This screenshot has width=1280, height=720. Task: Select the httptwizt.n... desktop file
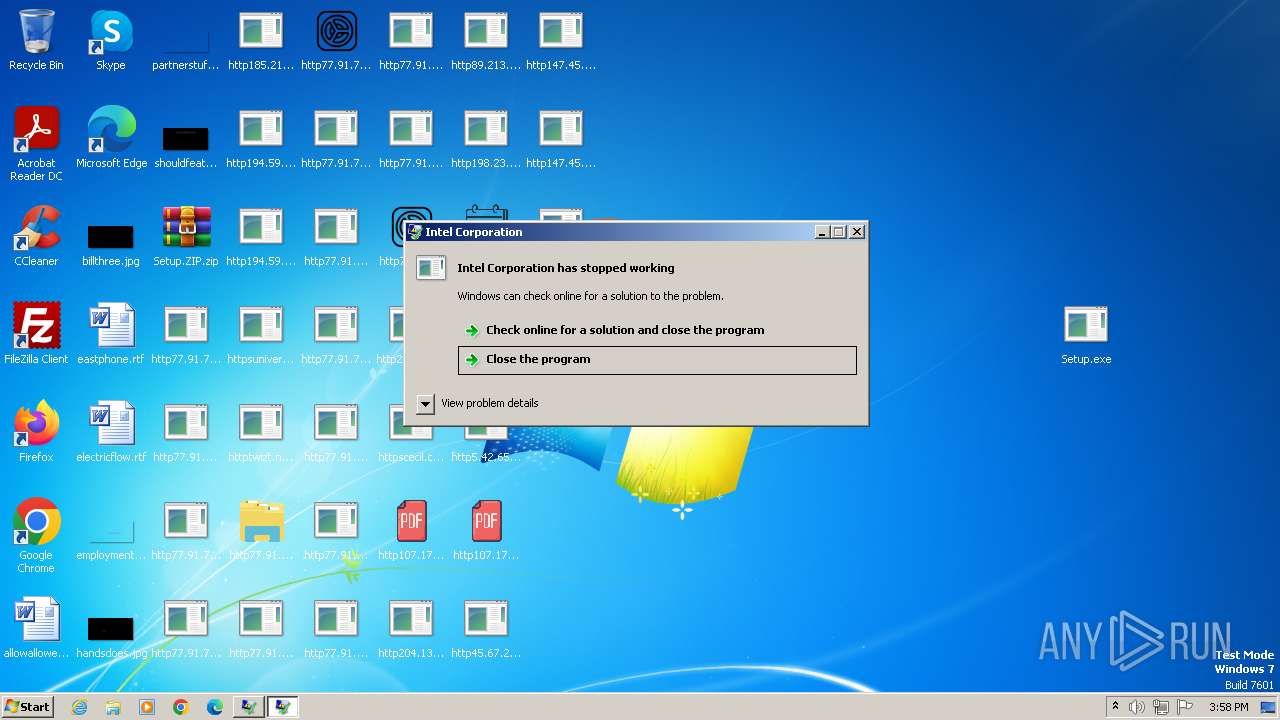click(x=261, y=433)
